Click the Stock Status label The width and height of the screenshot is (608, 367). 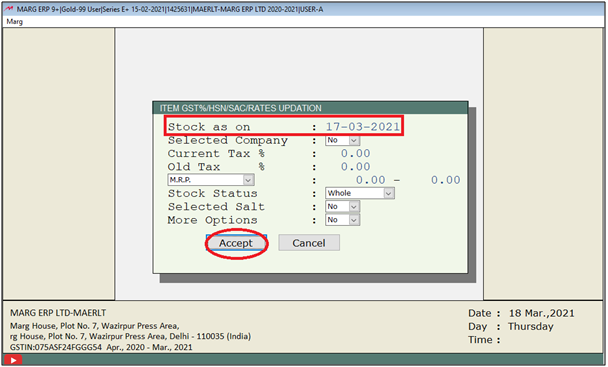coord(212,193)
